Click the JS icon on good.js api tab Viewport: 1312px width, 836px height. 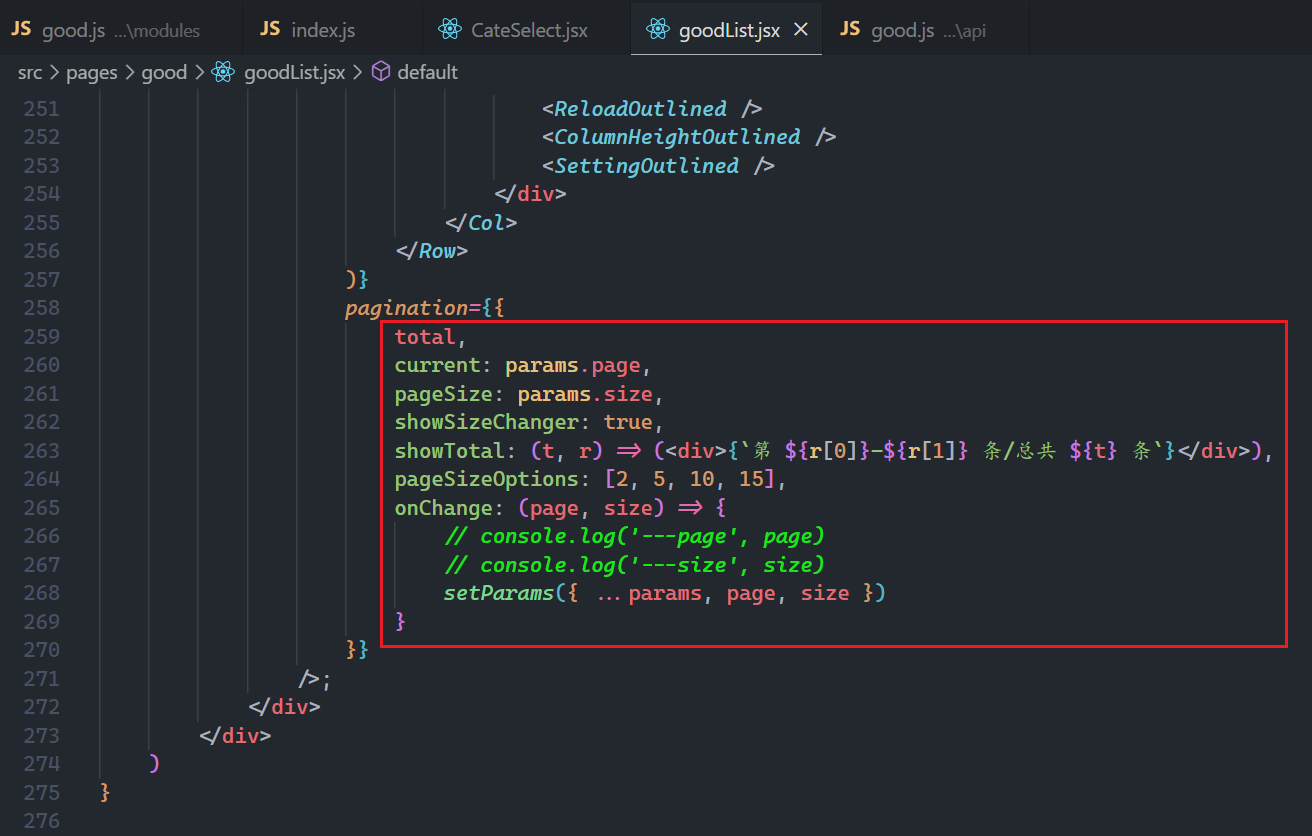point(850,30)
